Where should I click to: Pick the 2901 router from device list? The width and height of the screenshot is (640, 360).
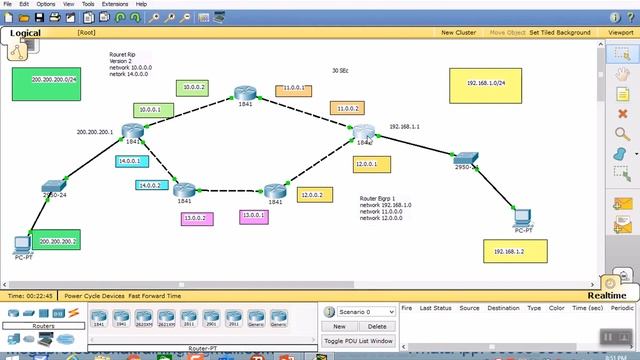pyautogui.click(x=211, y=318)
